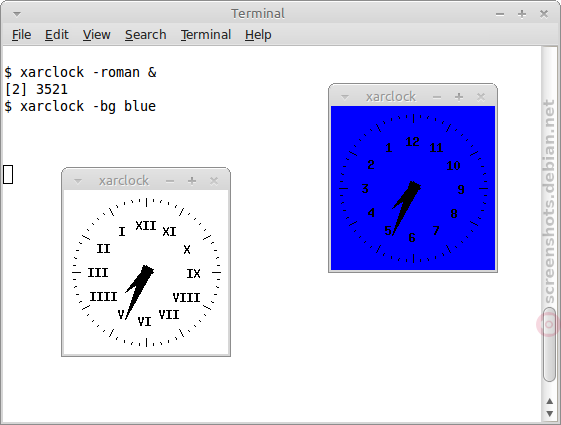Screen dimensions: 561x425
Task: Open the Search menu
Action: (x=146, y=35)
